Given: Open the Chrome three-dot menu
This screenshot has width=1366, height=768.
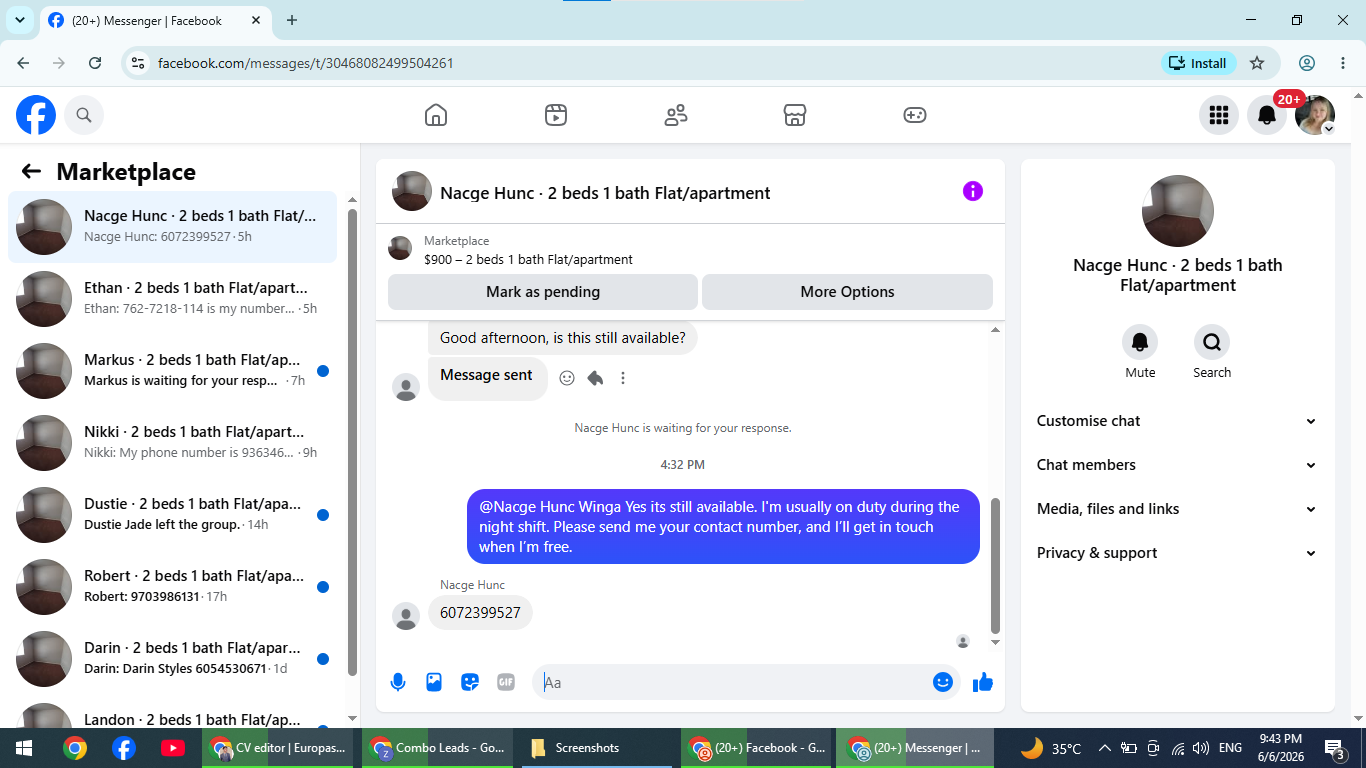Looking at the screenshot, I should [1343, 63].
